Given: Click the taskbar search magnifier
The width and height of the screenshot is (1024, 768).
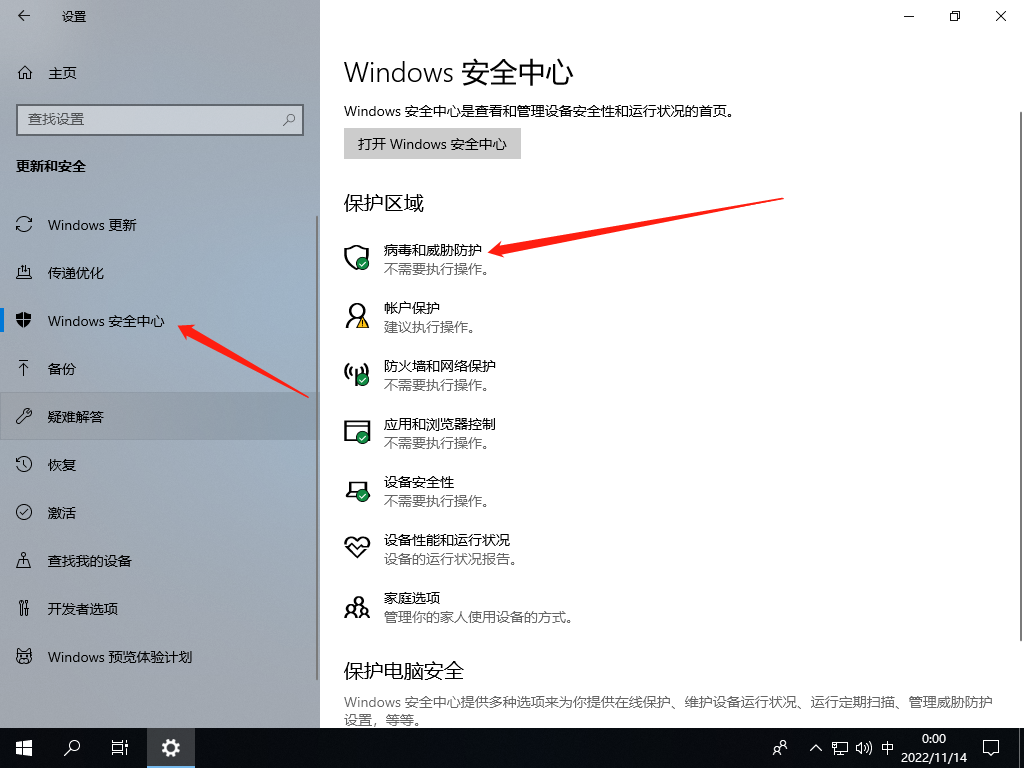Looking at the screenshot, I should (72, 748).
